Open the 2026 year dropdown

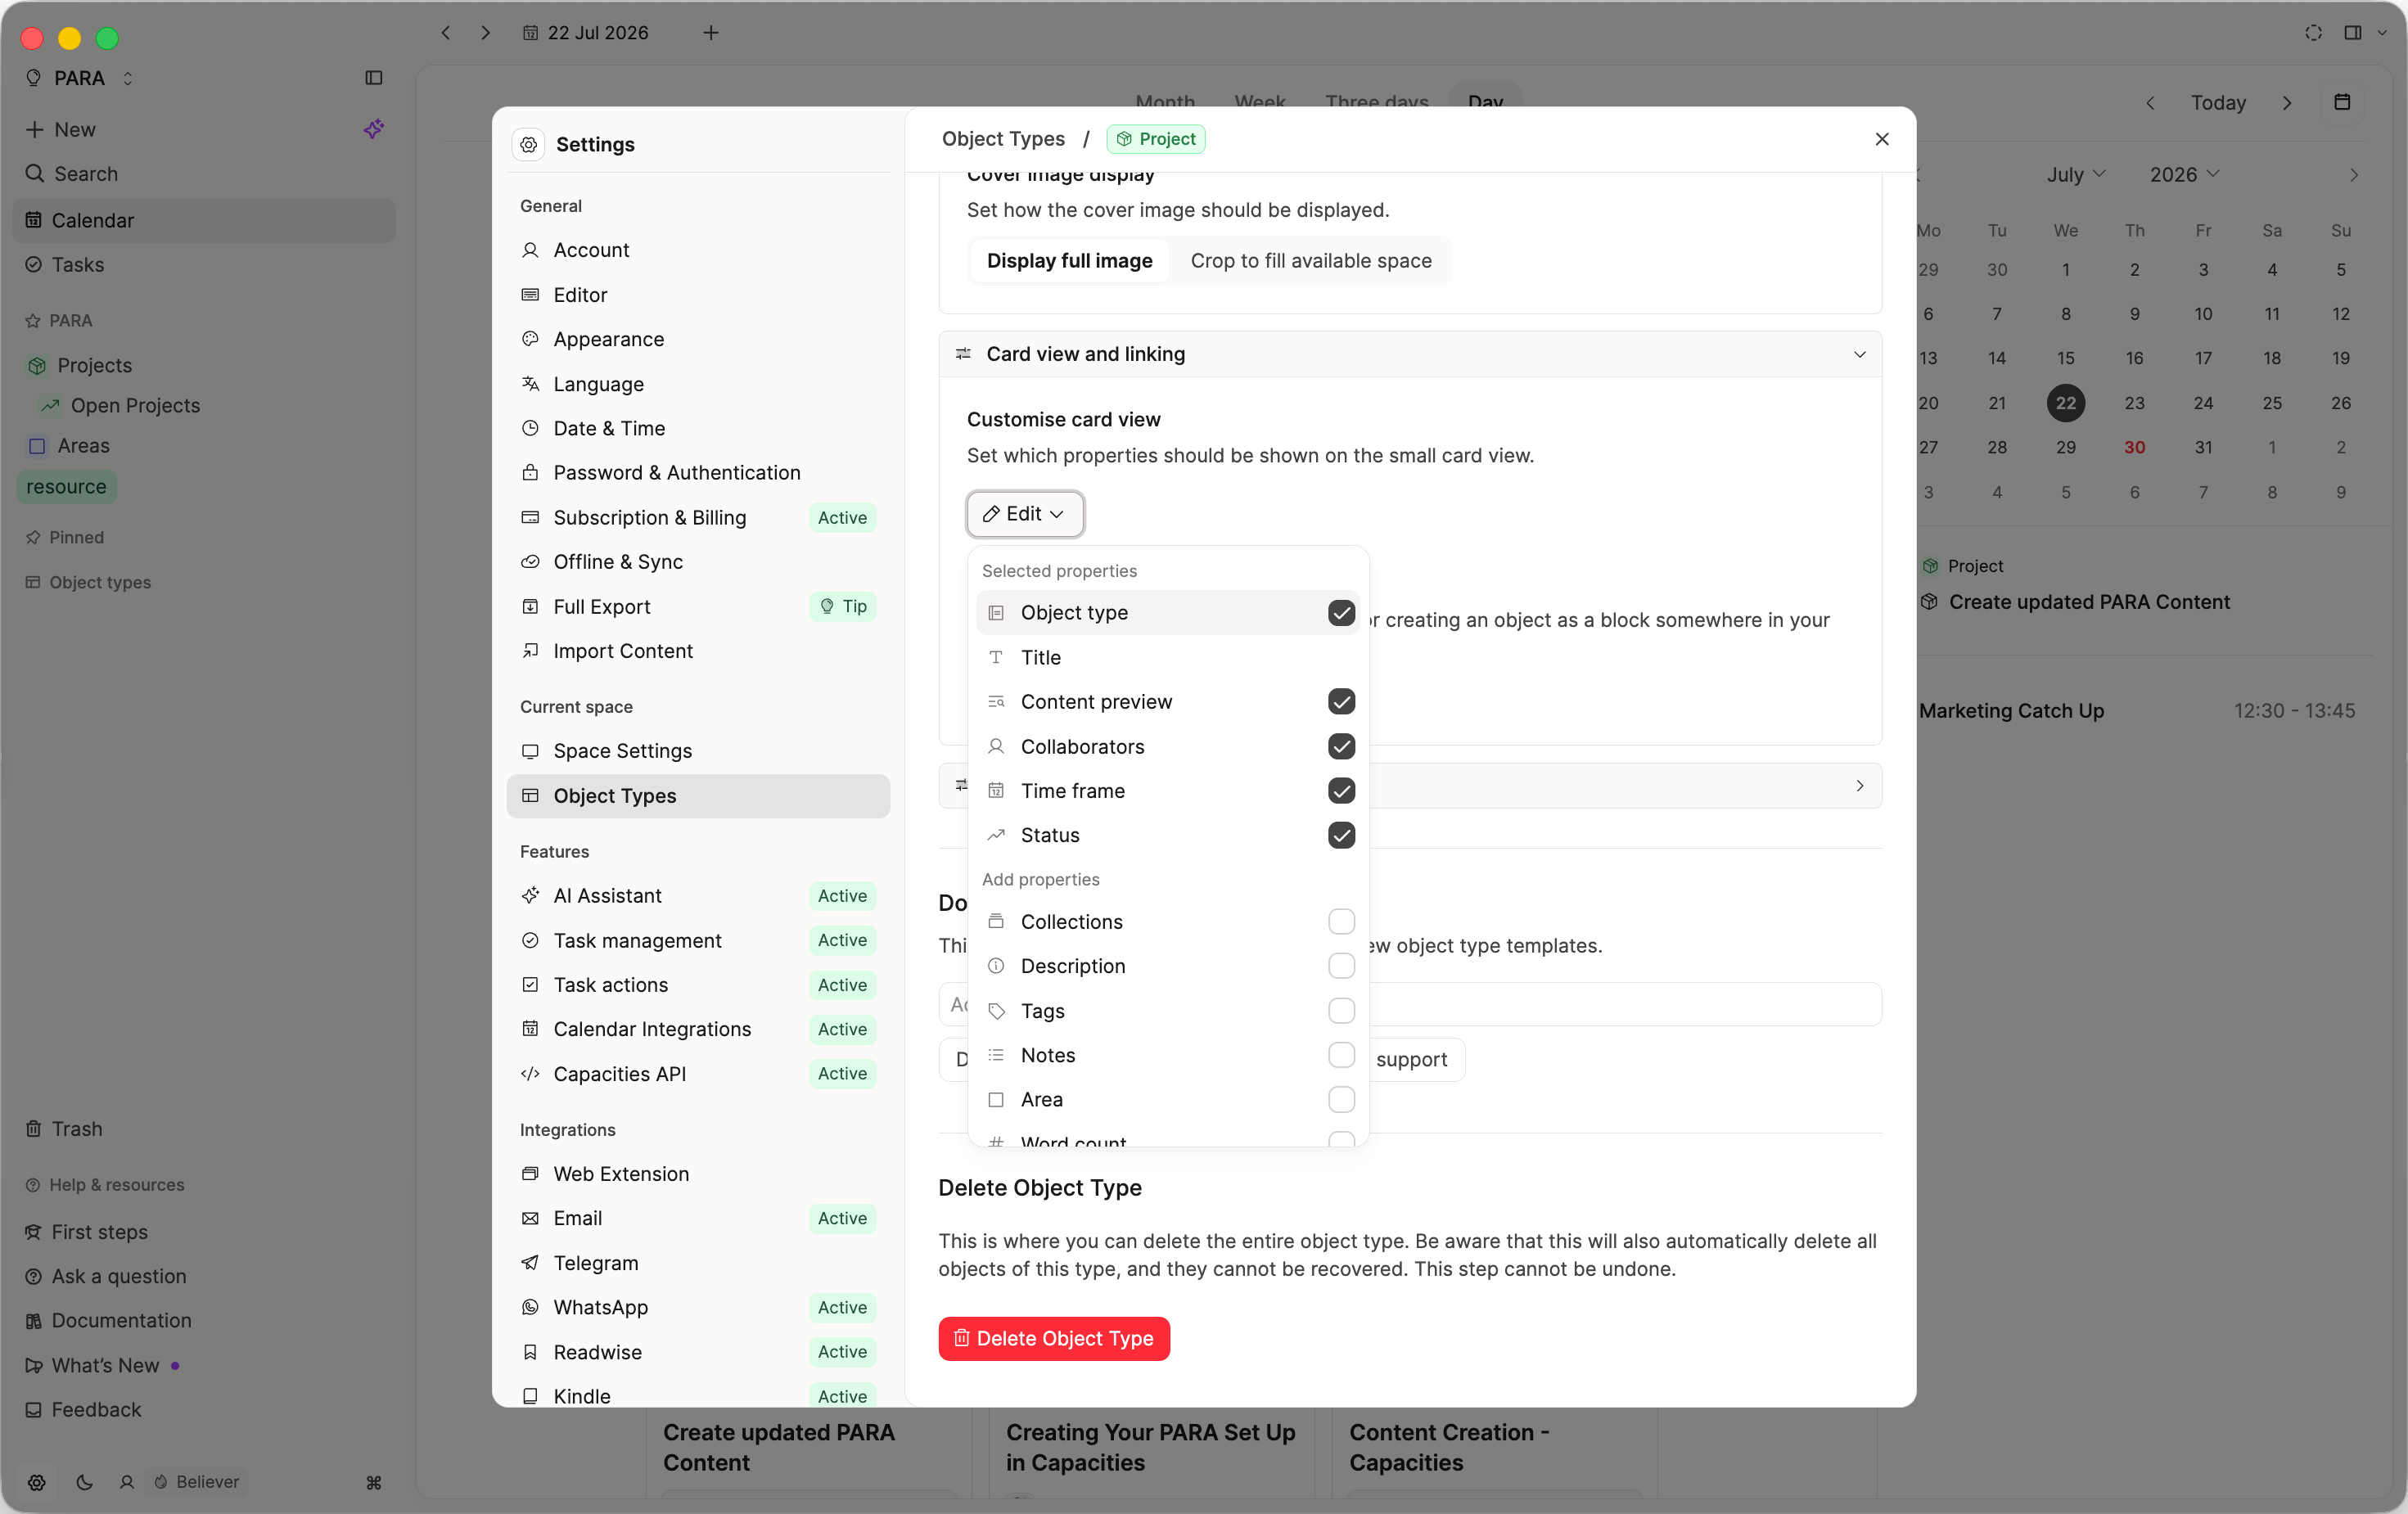point(2184,174)
